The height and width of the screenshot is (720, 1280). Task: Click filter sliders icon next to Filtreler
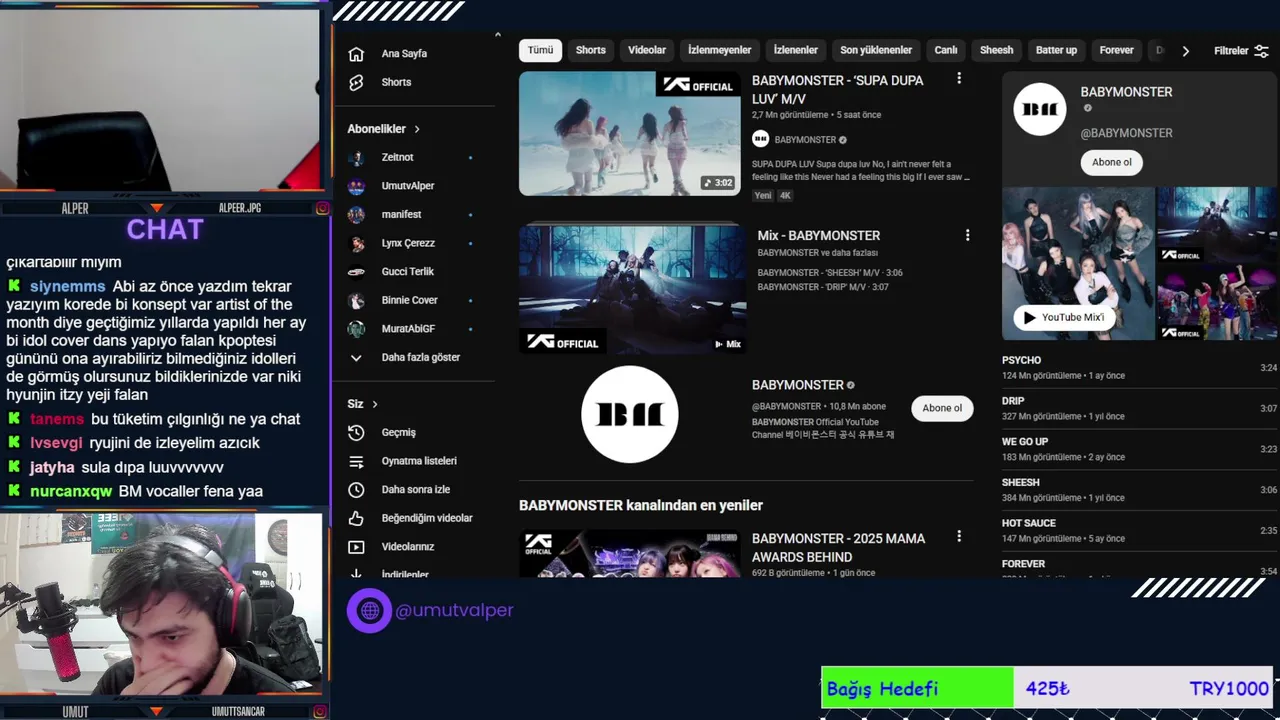coord(1261,51)
